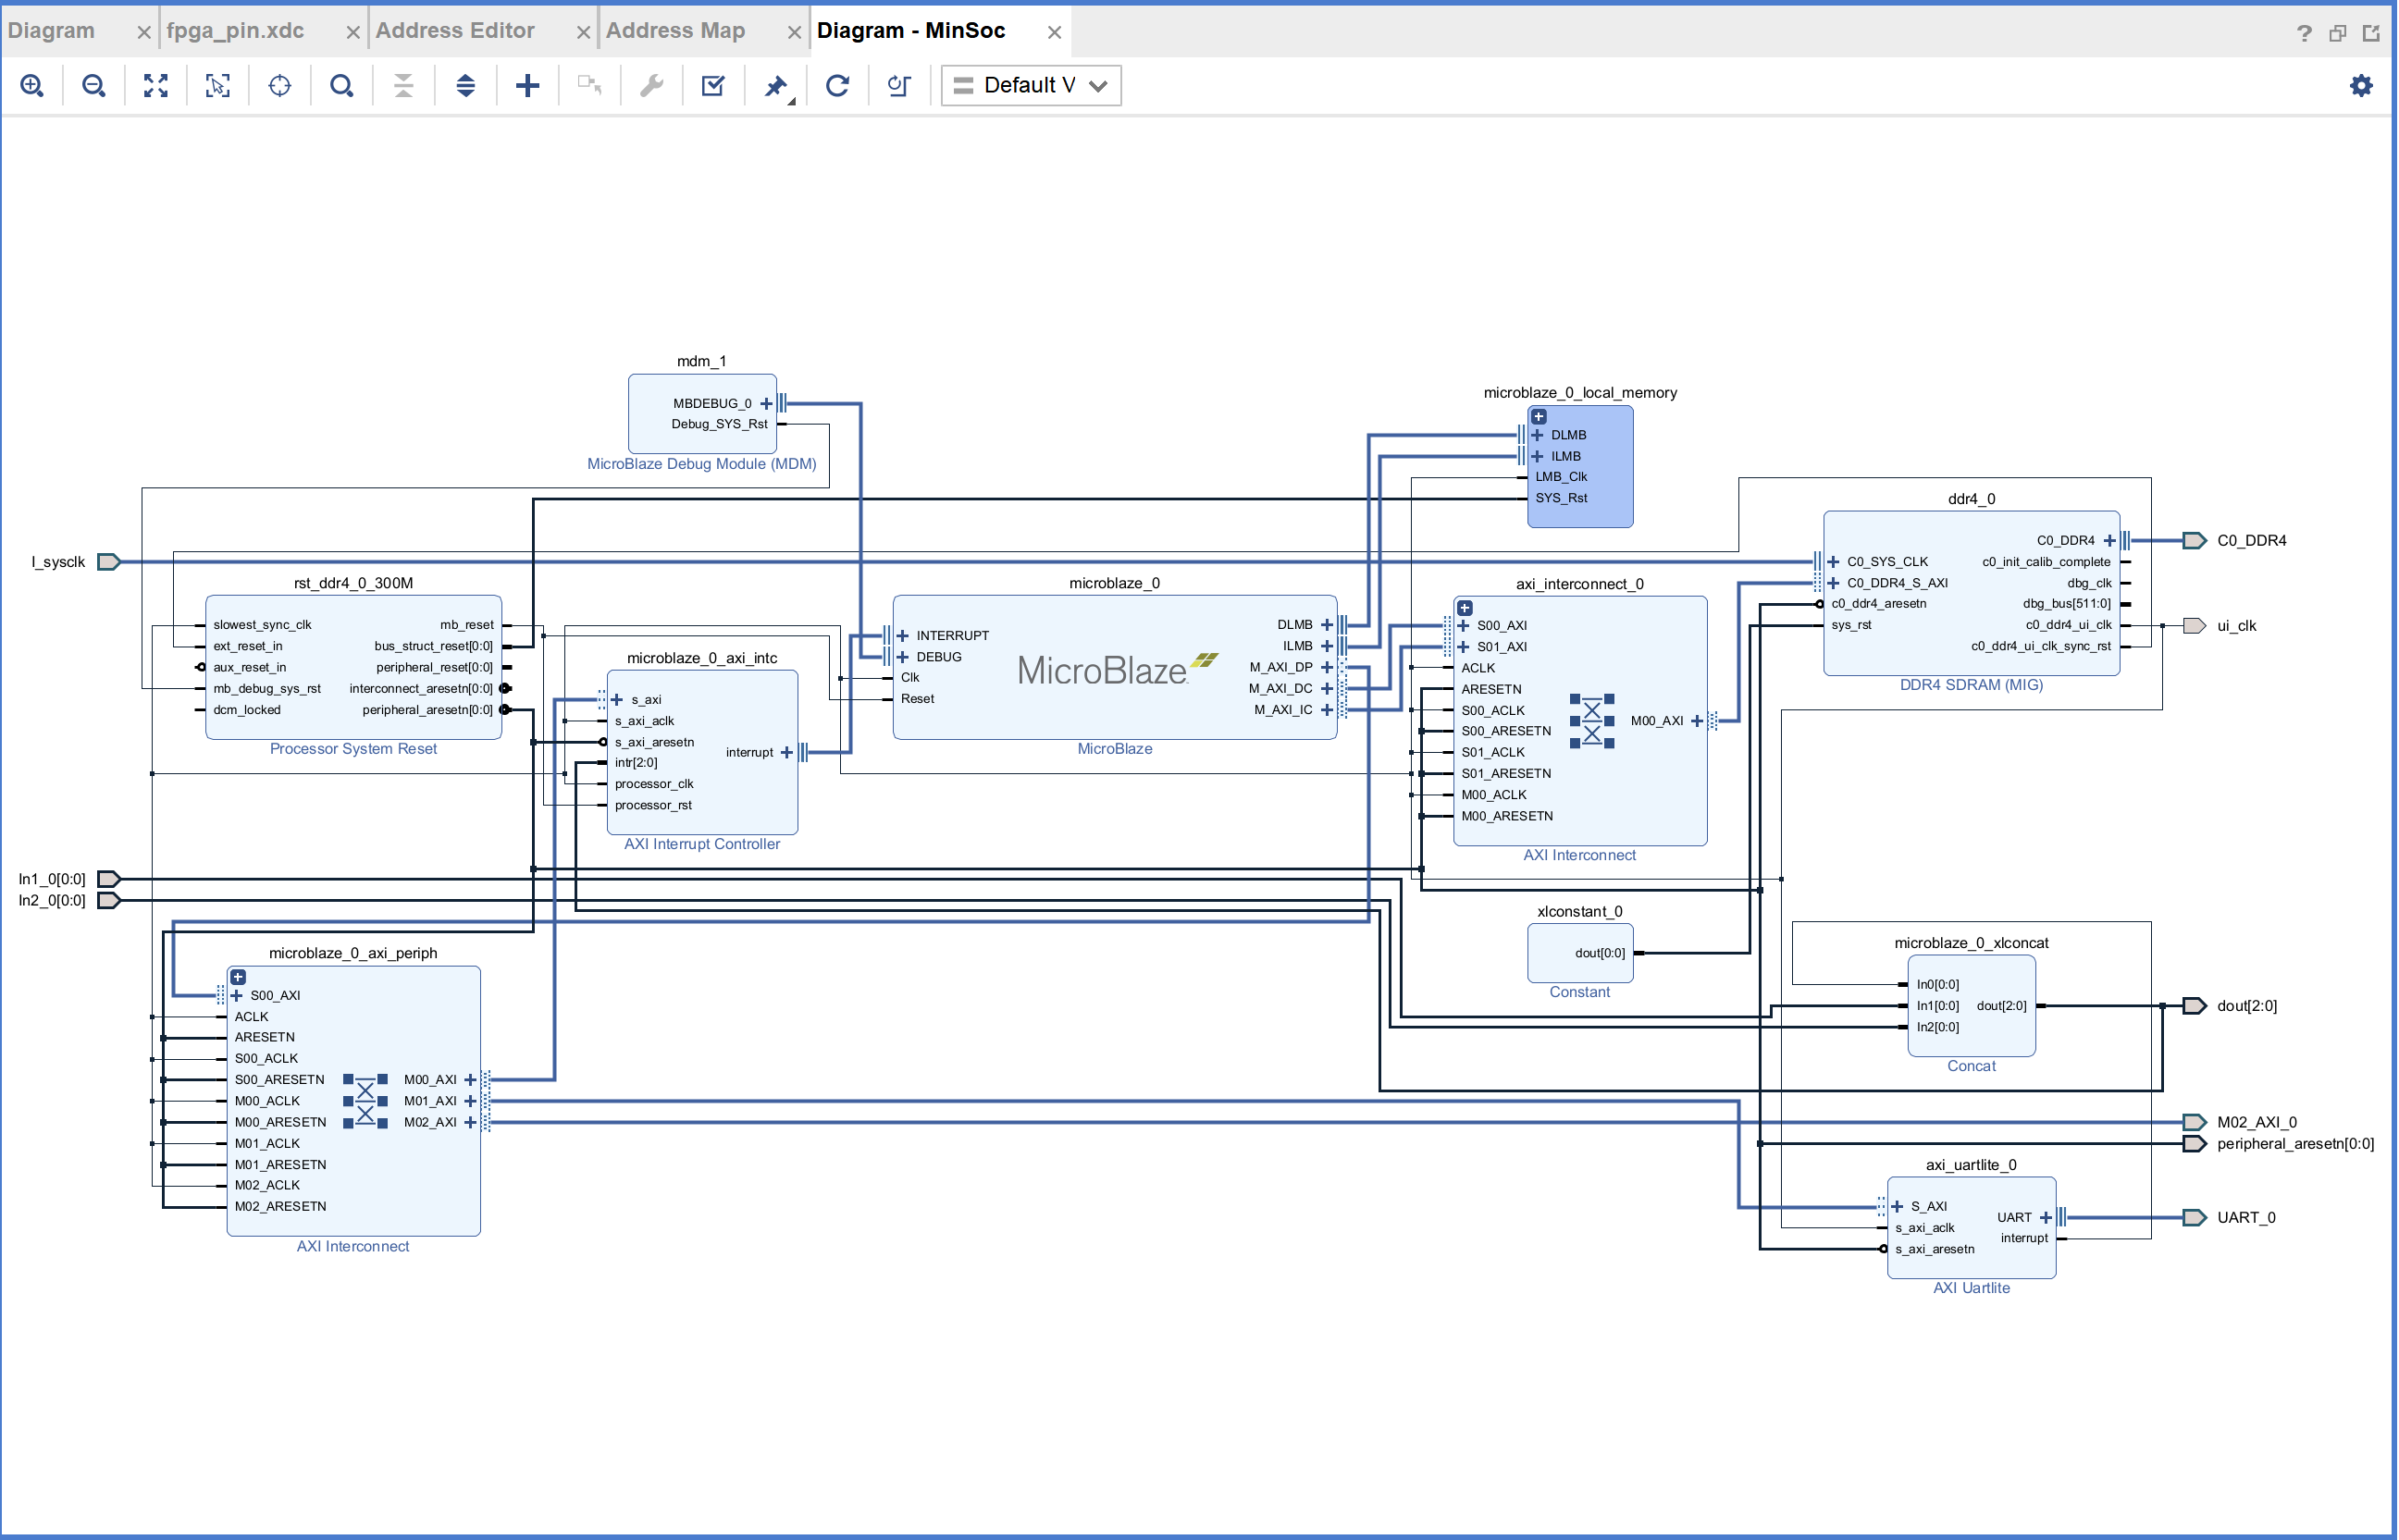Expand the axi_interconnect_0 block hierarchy

pyautogui.click(x=1465, y=608)
